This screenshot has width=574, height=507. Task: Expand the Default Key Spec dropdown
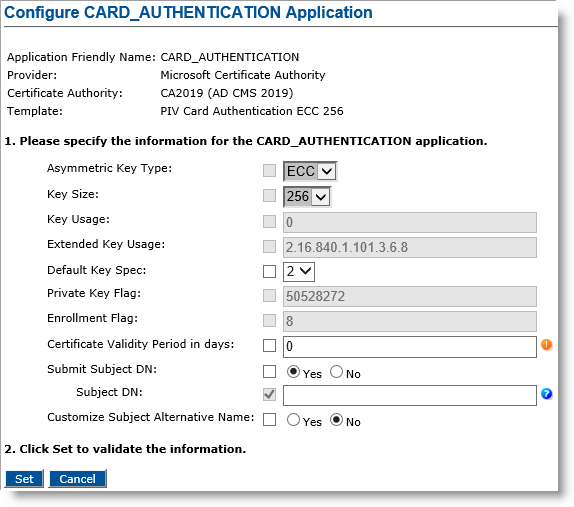tap(299, 272)
